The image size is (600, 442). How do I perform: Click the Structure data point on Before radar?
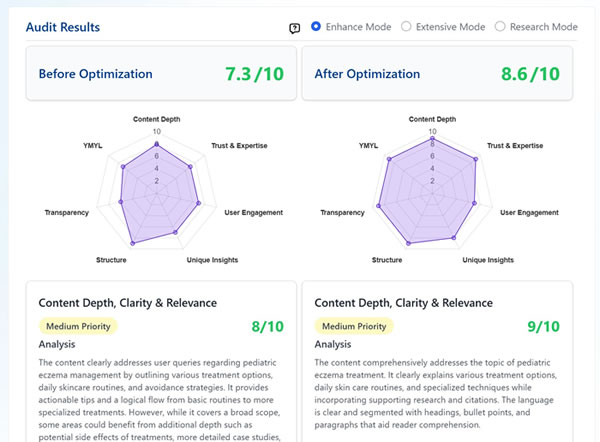coord(133,243)
